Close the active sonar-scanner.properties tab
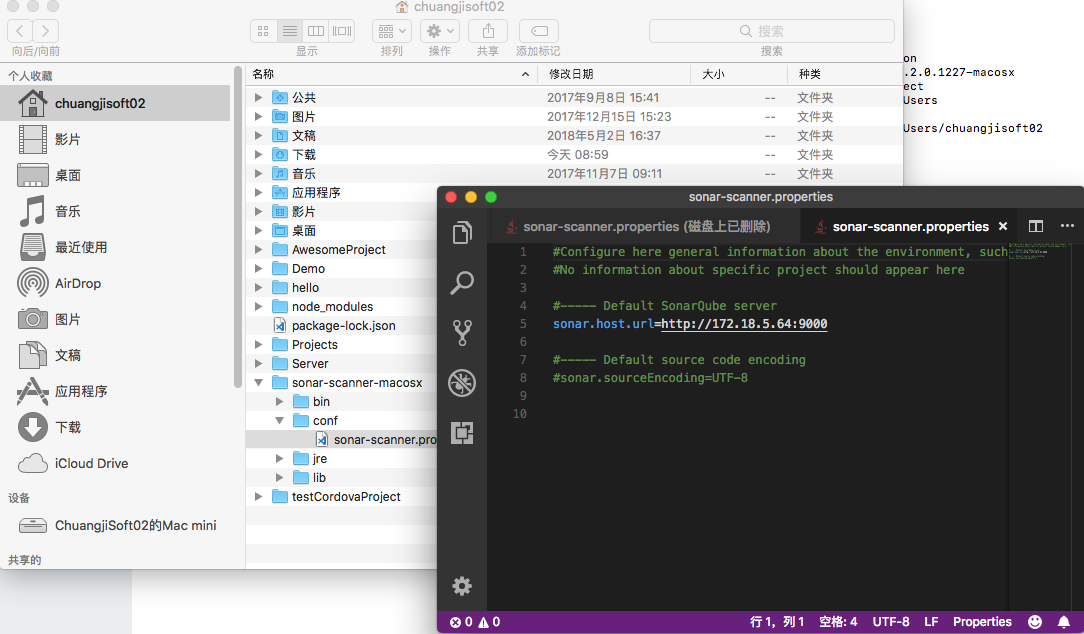Screen dimensions: 1084x634 (x=1002, y=226)
